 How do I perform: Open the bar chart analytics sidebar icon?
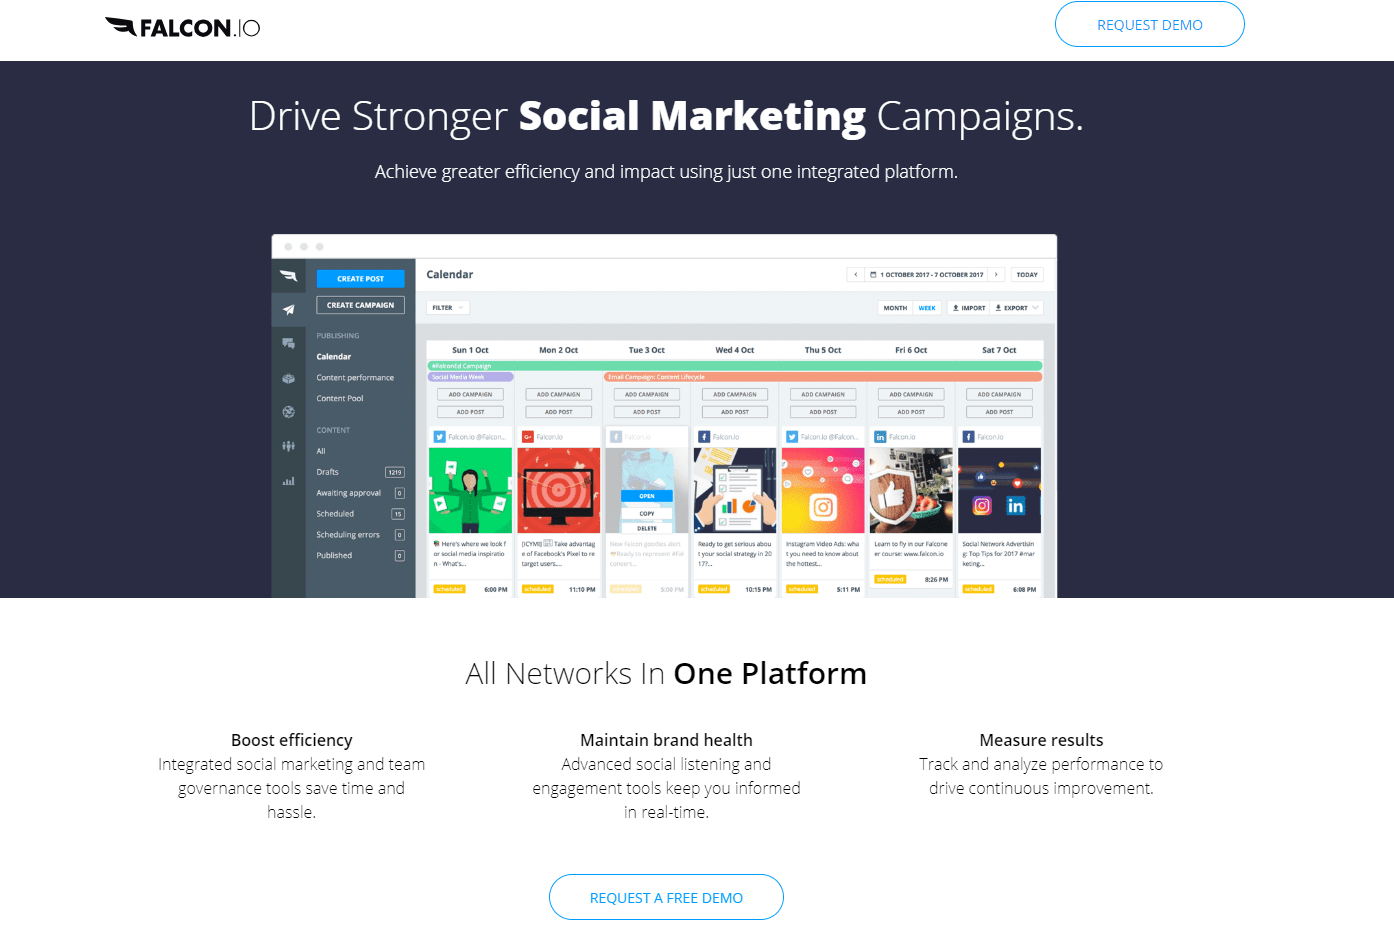pyautogui.click(x=288, y=481)
